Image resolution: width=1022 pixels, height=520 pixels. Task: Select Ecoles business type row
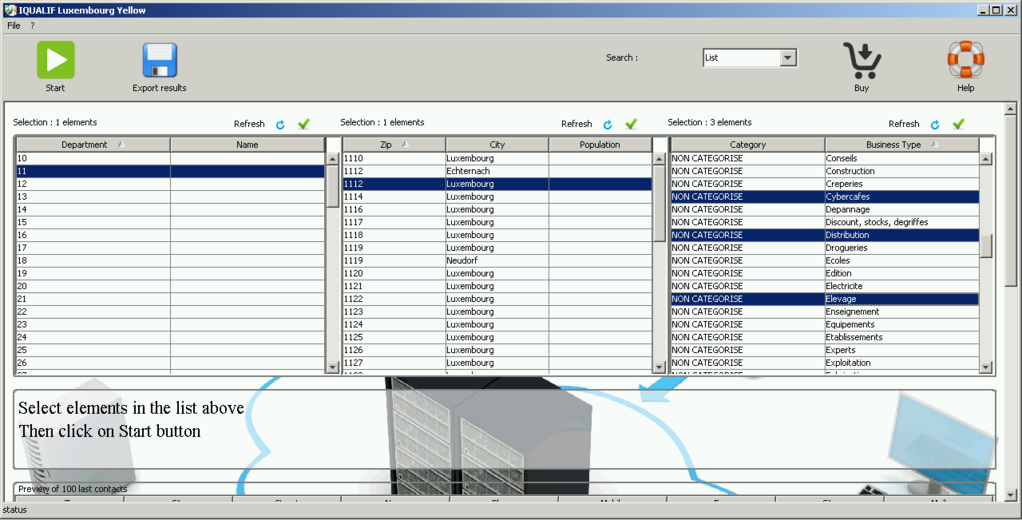click(825, 261)
